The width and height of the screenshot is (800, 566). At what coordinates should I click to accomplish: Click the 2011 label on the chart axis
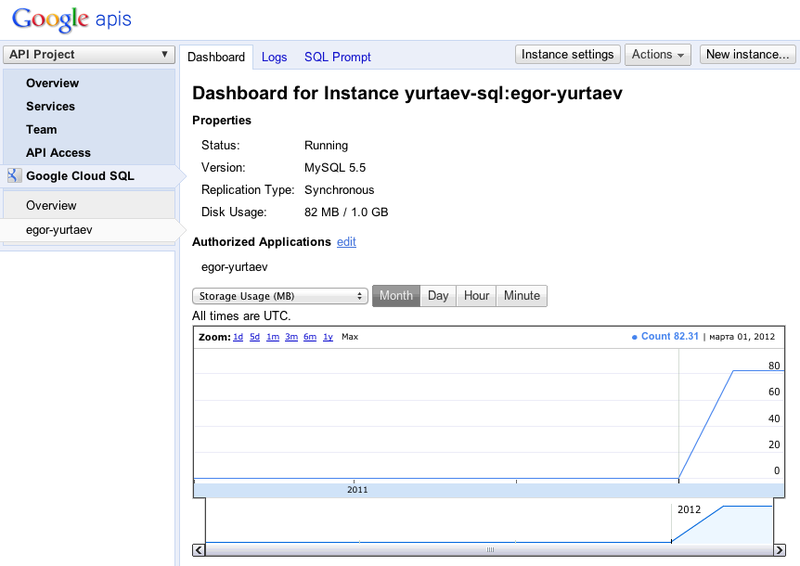[x=357, y=490]
